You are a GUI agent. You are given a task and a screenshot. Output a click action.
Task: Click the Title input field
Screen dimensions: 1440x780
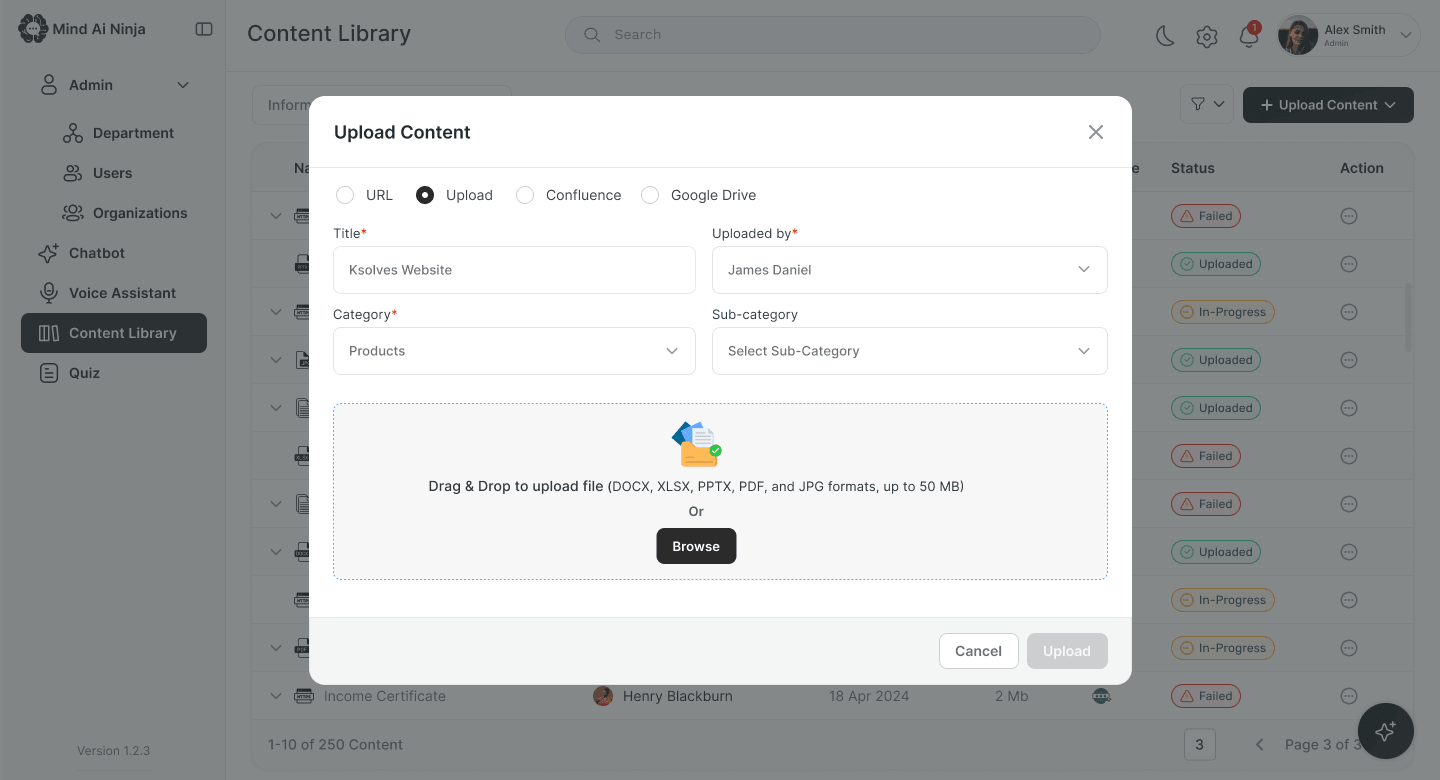pos(514,270)
